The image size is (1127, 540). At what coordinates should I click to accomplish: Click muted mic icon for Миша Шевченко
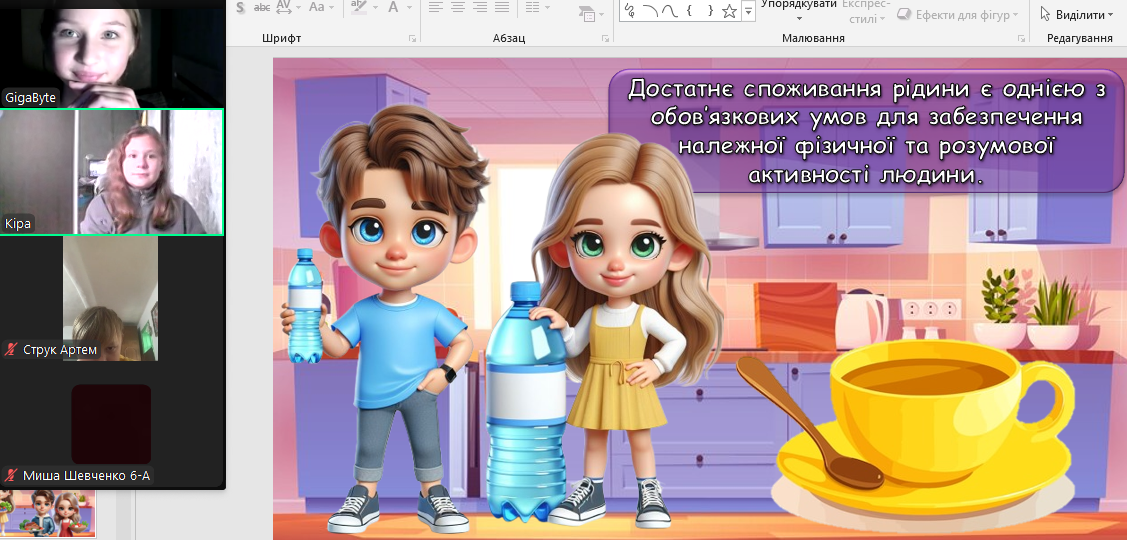[x=11, y=476]
